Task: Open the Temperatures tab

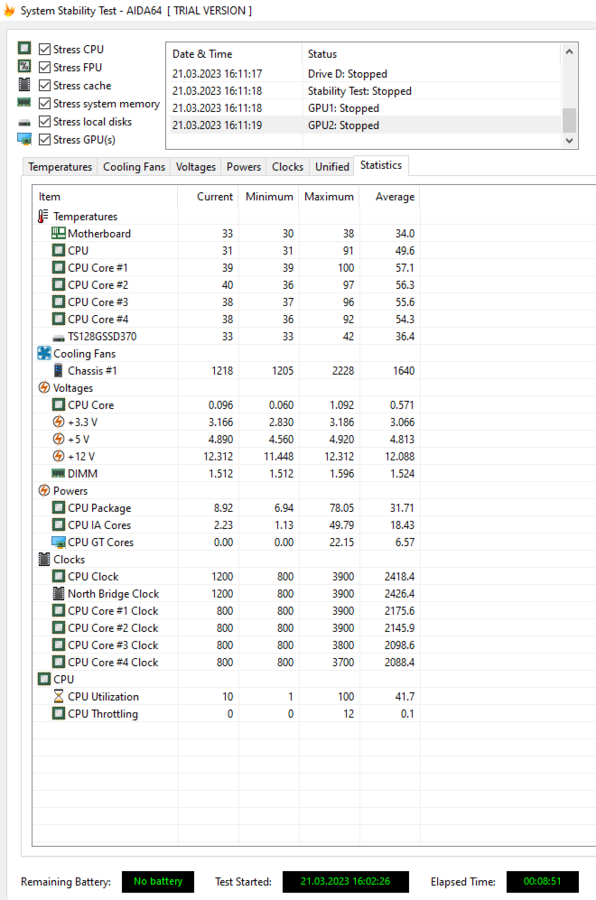Action: [60, 166]
